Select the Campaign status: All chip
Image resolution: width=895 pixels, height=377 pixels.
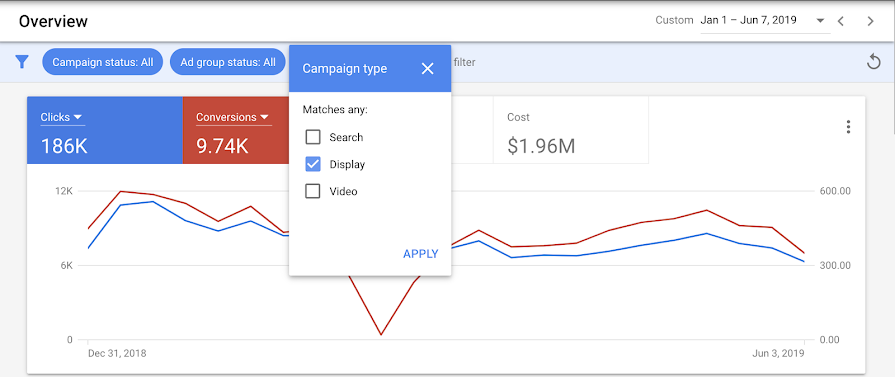[103, 62]
